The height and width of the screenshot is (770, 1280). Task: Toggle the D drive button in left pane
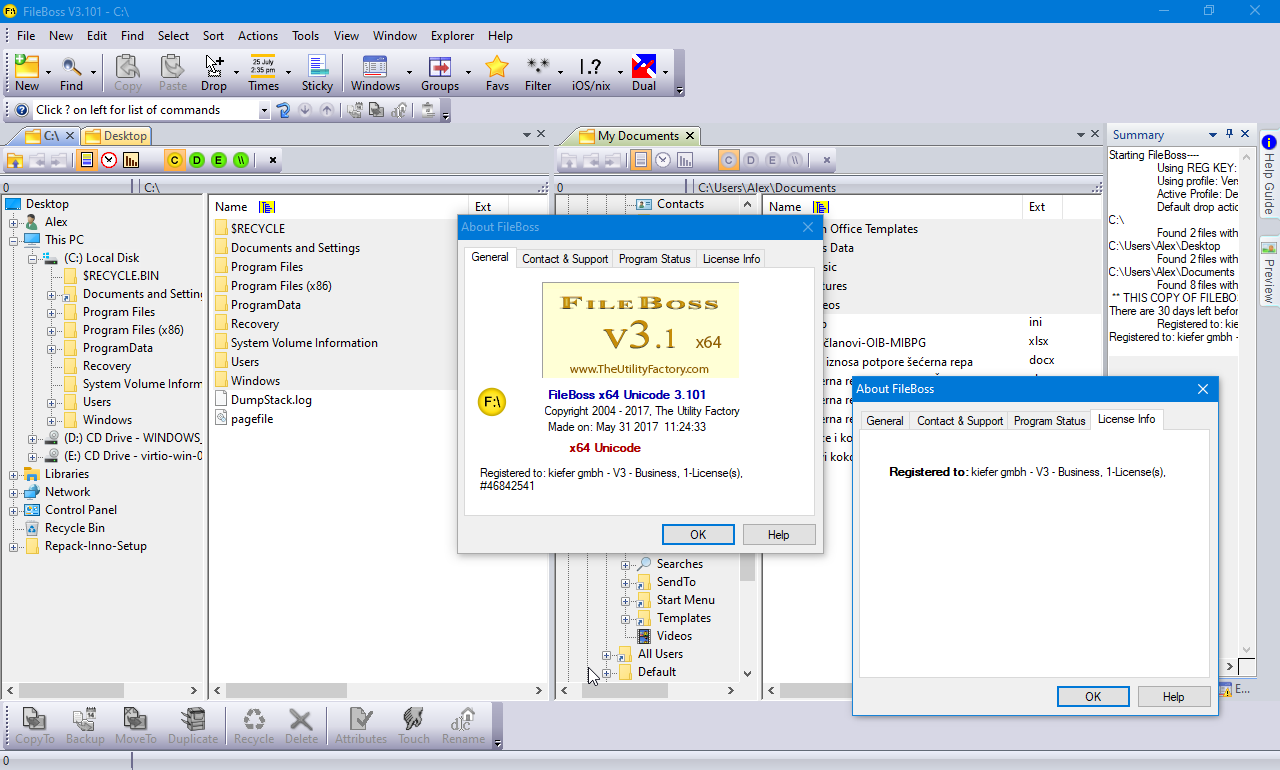tap(197, 160)
